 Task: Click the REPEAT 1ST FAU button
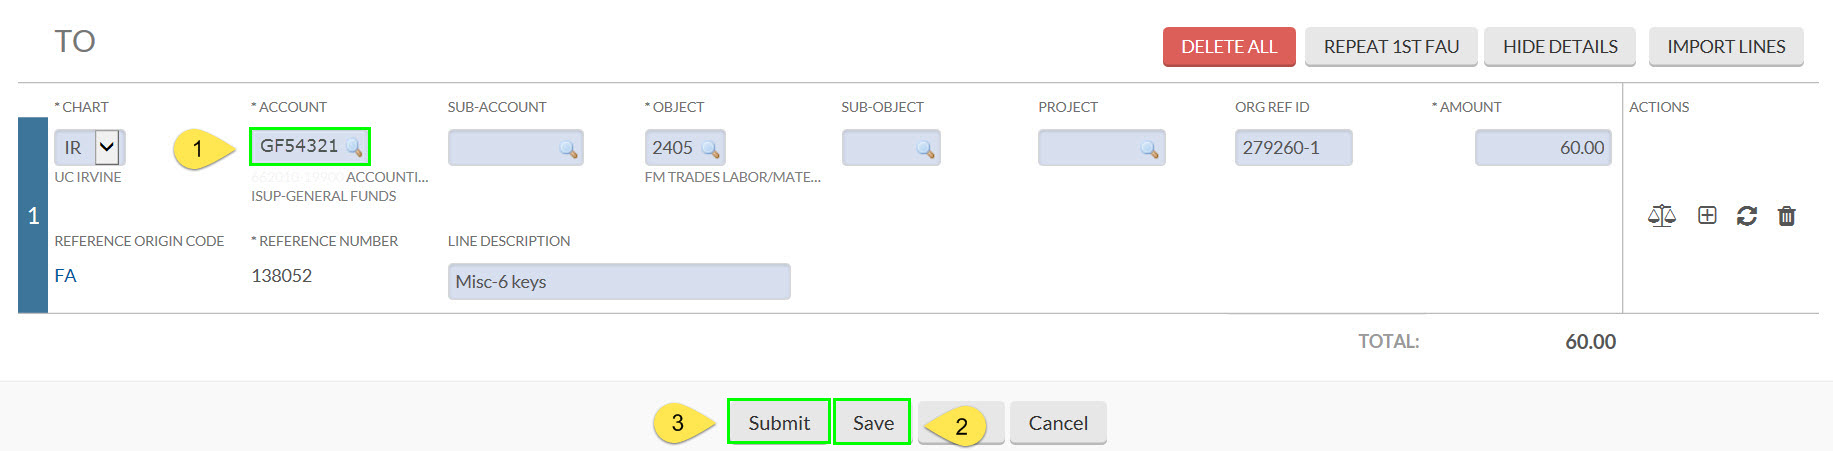(1391, 47)
